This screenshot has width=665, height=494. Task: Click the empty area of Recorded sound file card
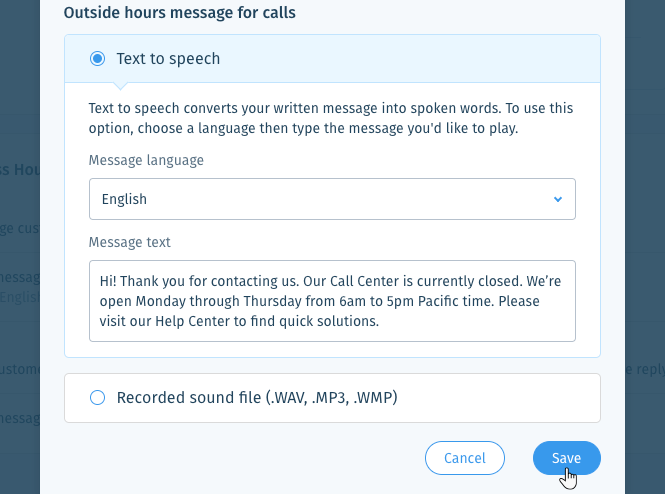point(496,398)
